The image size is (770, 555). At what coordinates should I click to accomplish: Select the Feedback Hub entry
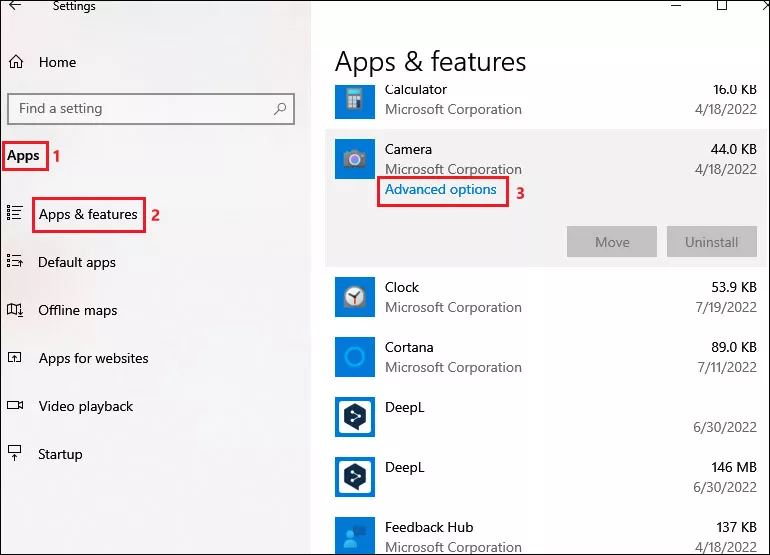pos(546,535)
